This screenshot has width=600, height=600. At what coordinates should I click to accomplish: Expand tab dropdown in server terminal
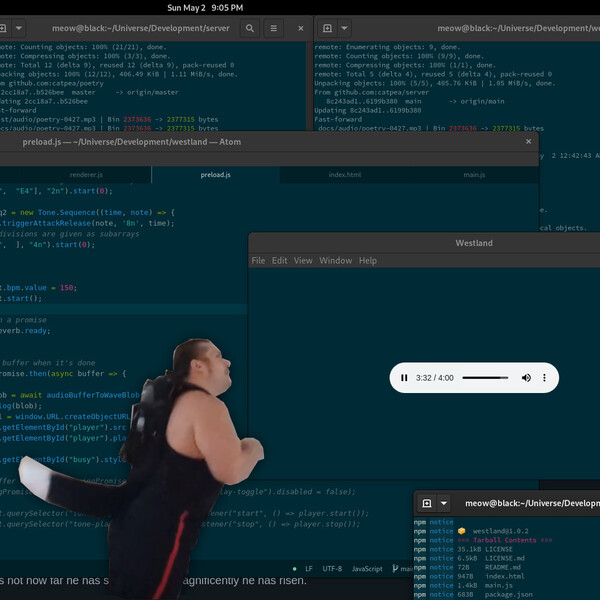[x=19, y=28]
